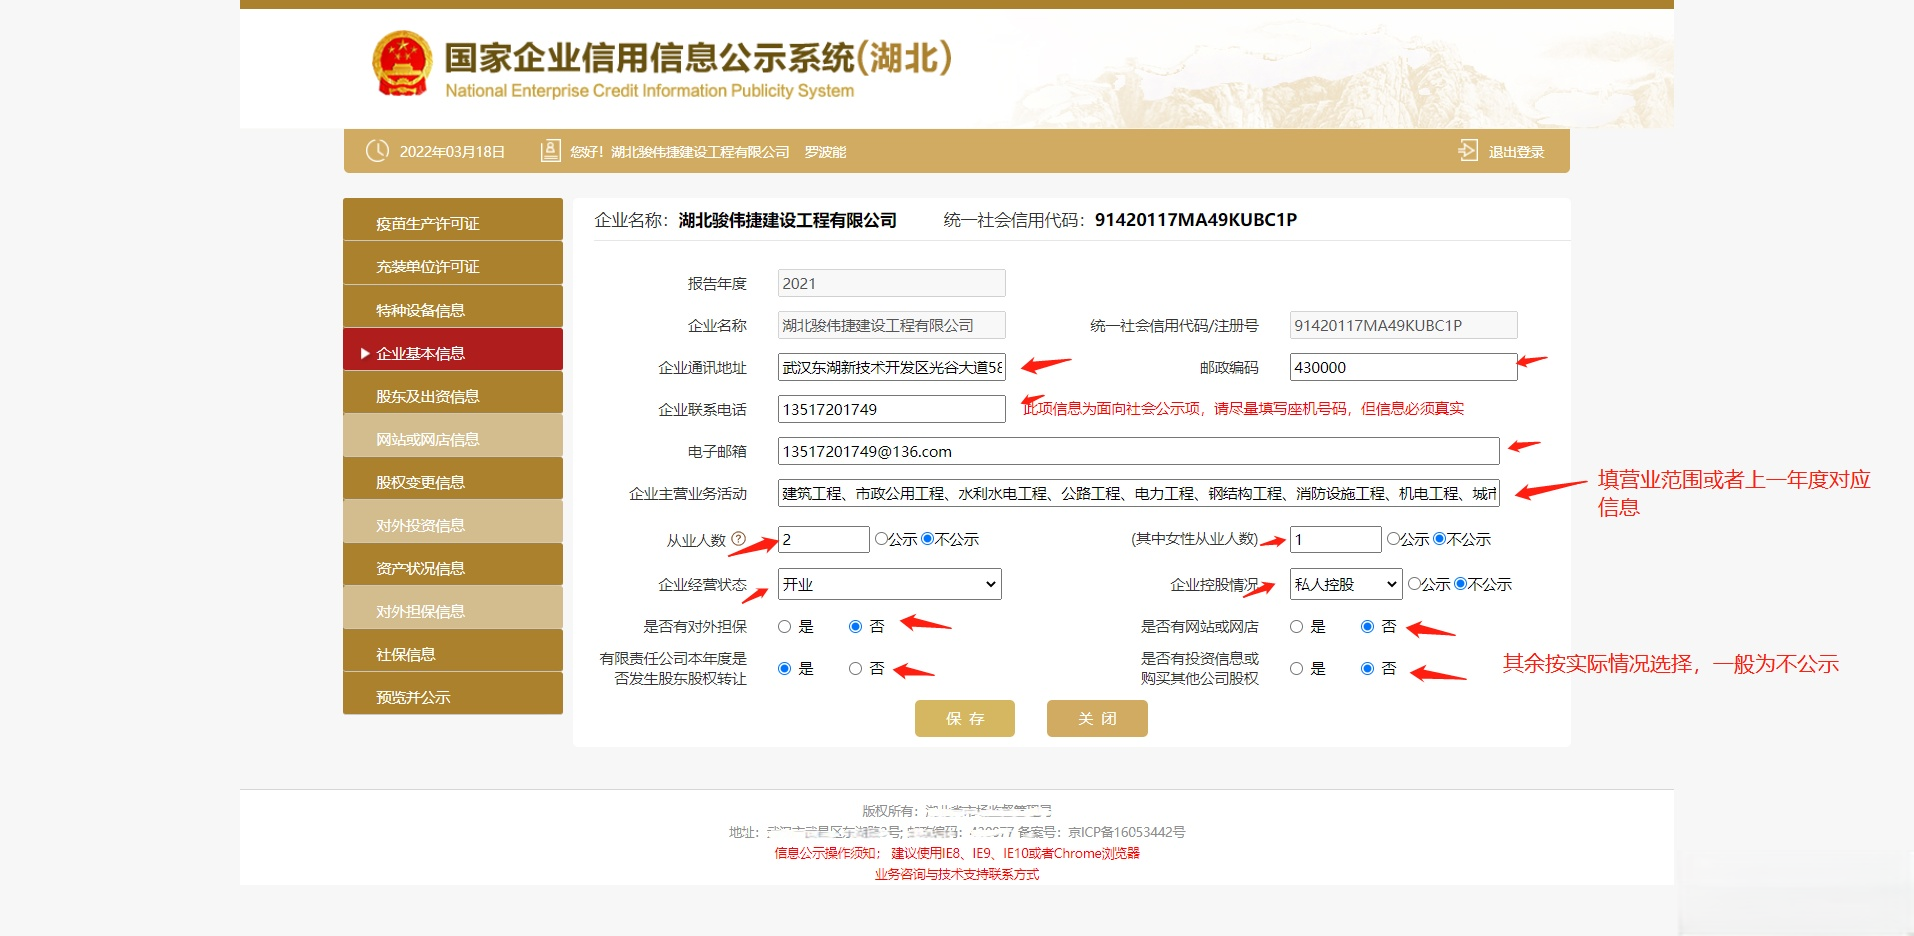
Task: Click the 关闭 close button
Action: click(x=1097, y=718)
